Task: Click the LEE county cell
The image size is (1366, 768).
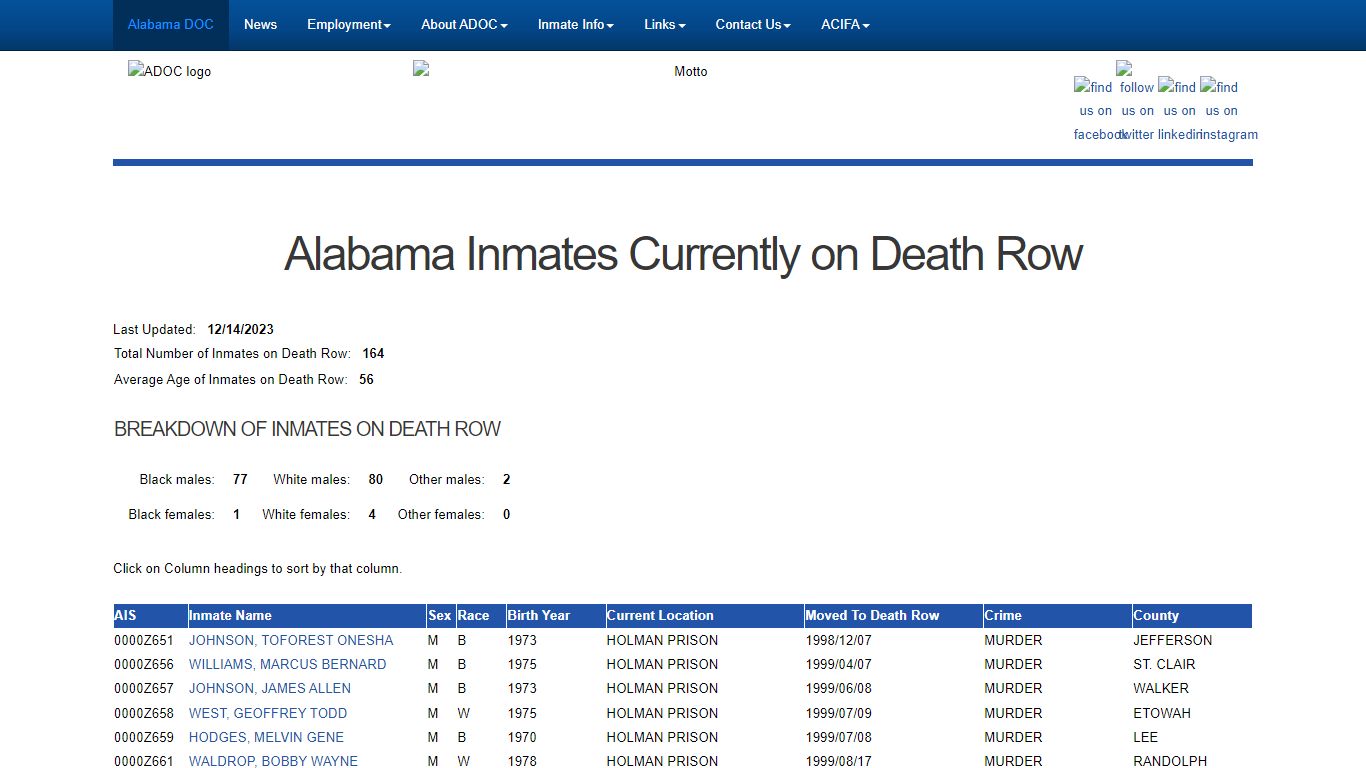Action: pyautogui.click(x=1145, y=737)
